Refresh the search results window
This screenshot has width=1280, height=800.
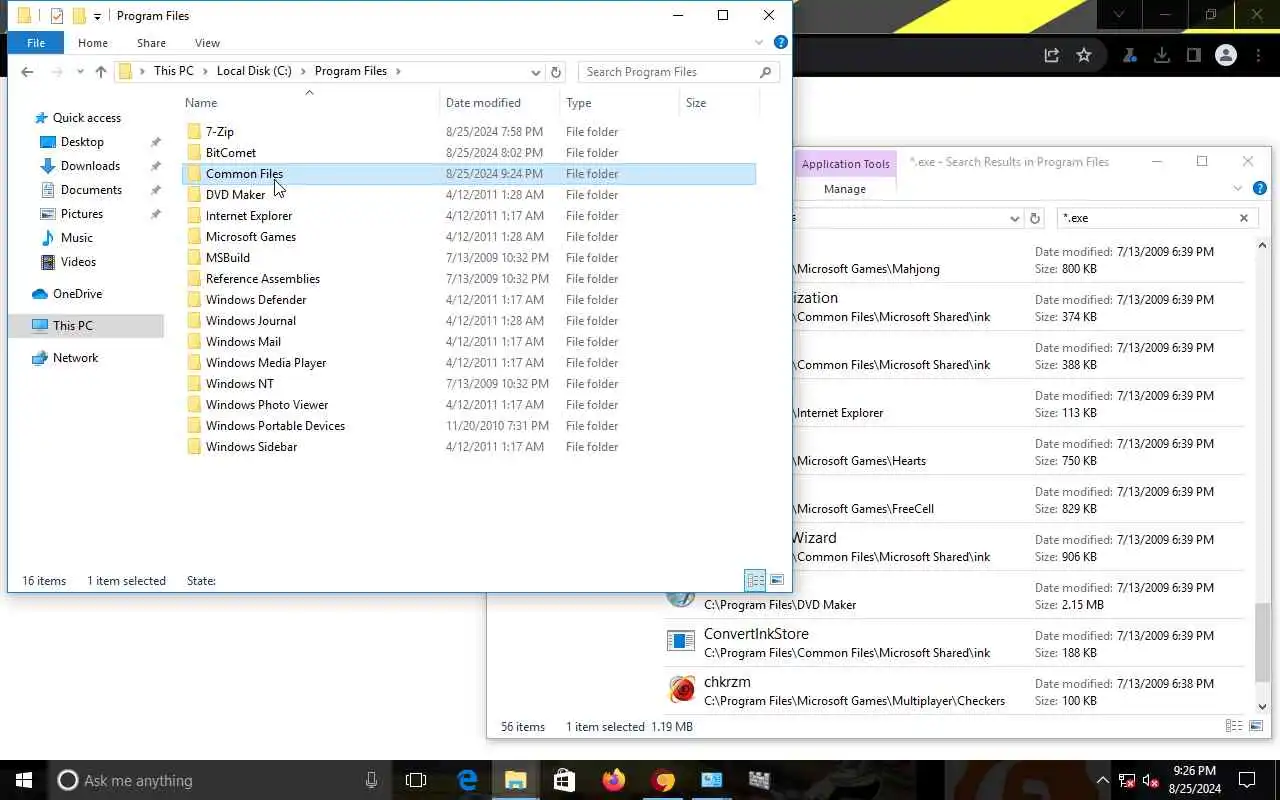[x=1035, y=218]
